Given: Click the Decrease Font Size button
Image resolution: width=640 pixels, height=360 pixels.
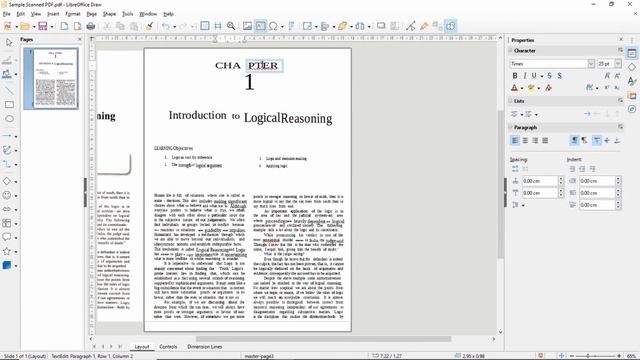Looking at the screenshot, I should tap(617, 76).
